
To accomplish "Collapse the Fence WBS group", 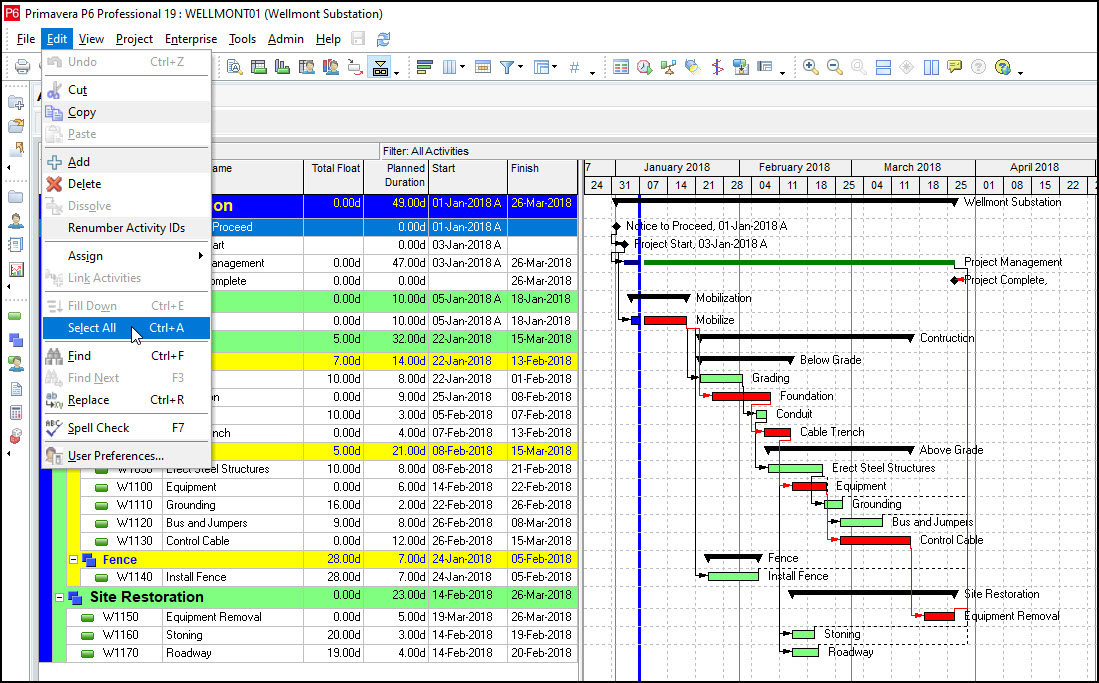I will pos(73,560).
